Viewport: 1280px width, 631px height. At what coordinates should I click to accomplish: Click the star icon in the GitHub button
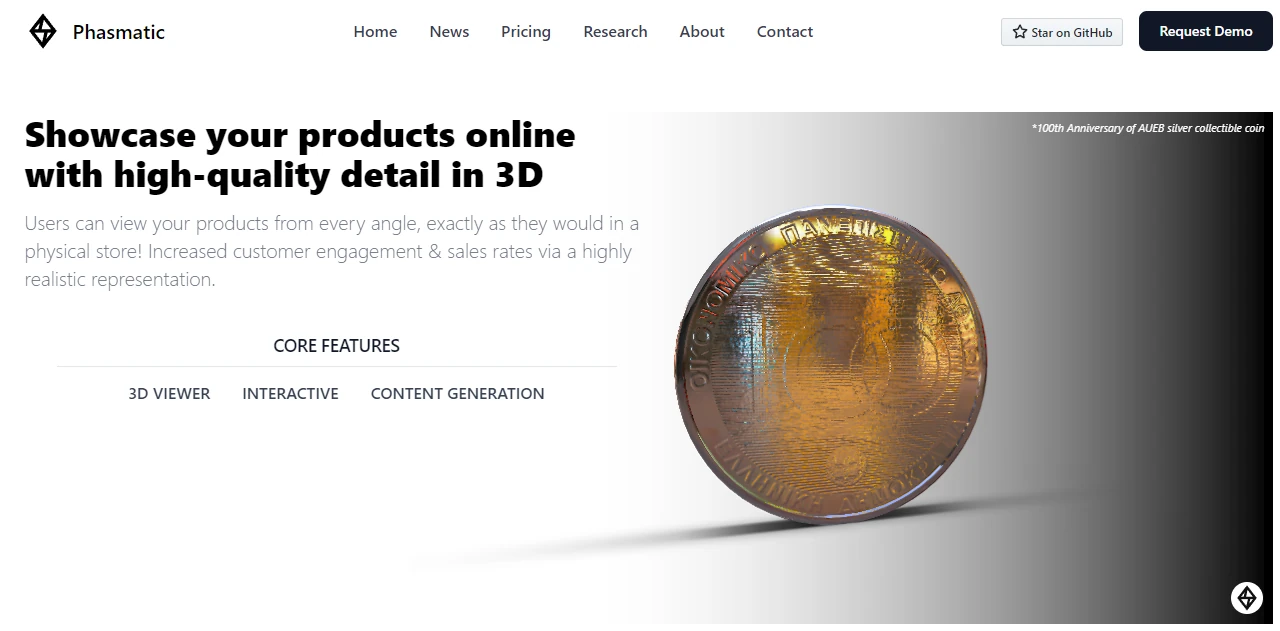point(1019,32)
